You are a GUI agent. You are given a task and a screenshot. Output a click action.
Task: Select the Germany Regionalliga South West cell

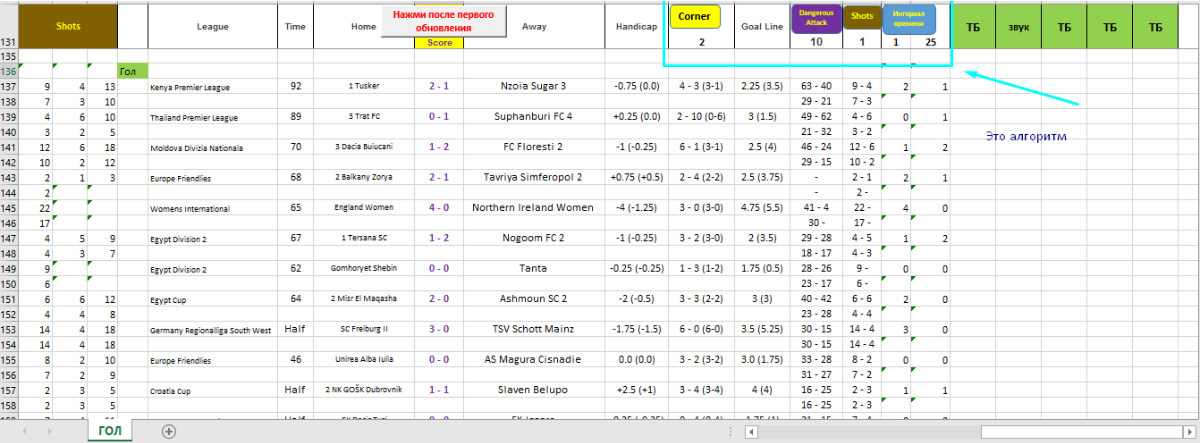212,330
